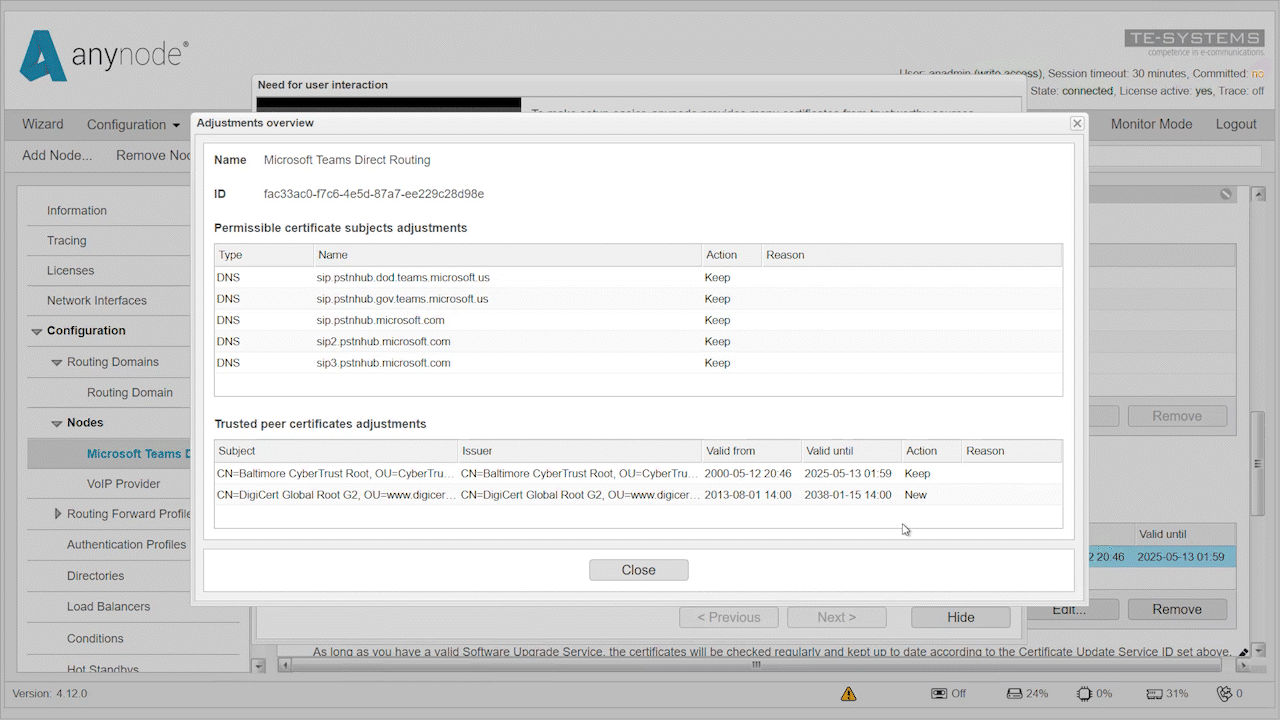Collapse the Configuration tree section
Screen dimensions: 1280x720
[x=37, y=331]
